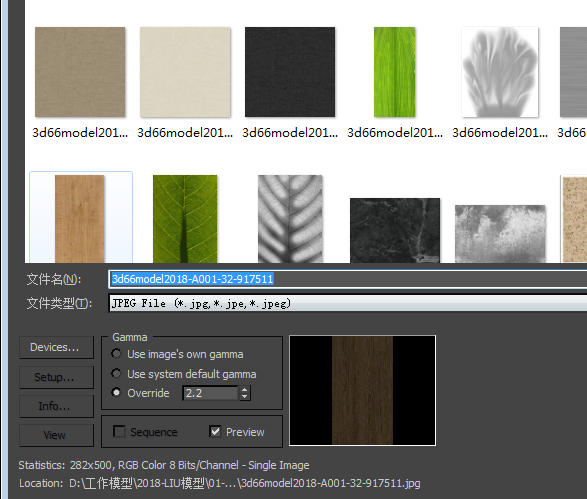Select the gray concrete texture thumbnail
Viewport: 587px width, 499px height.
(x=500, y=234)
